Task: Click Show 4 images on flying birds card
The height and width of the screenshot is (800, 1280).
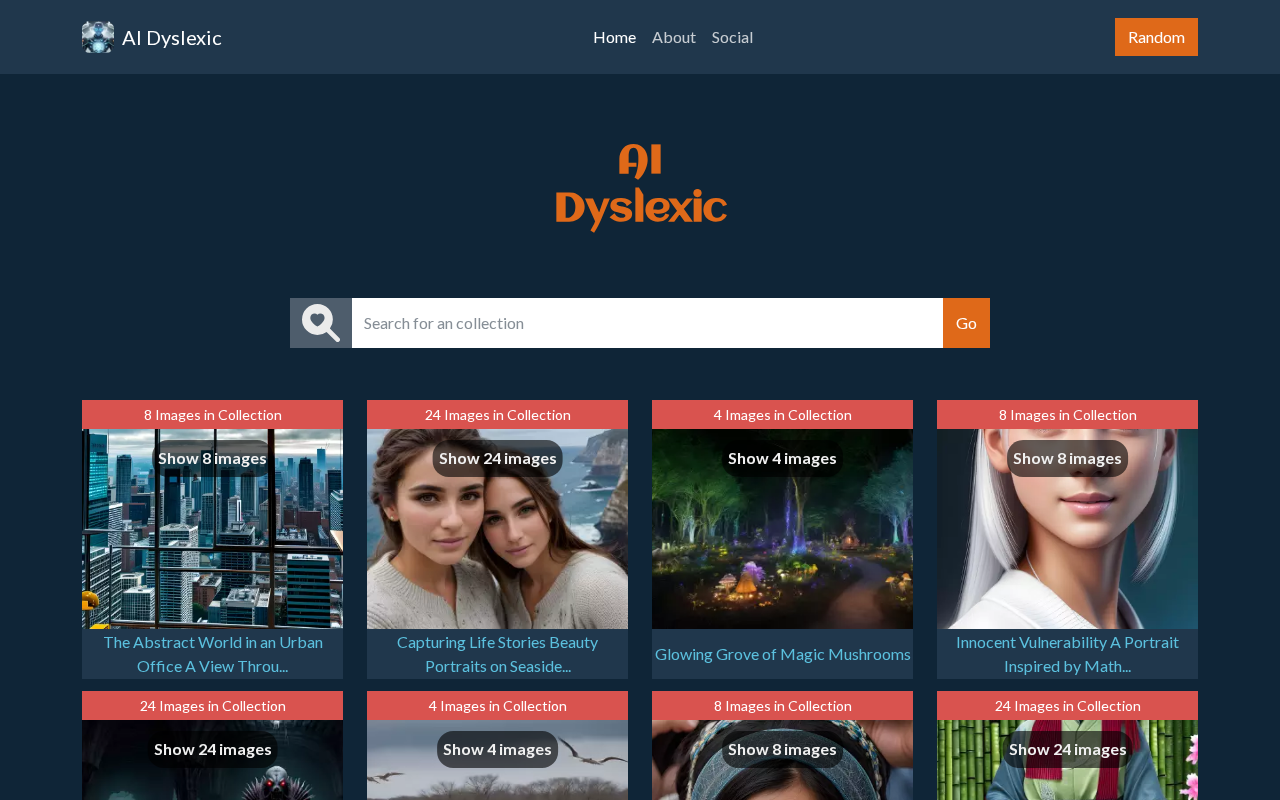Action: [497, 749]
